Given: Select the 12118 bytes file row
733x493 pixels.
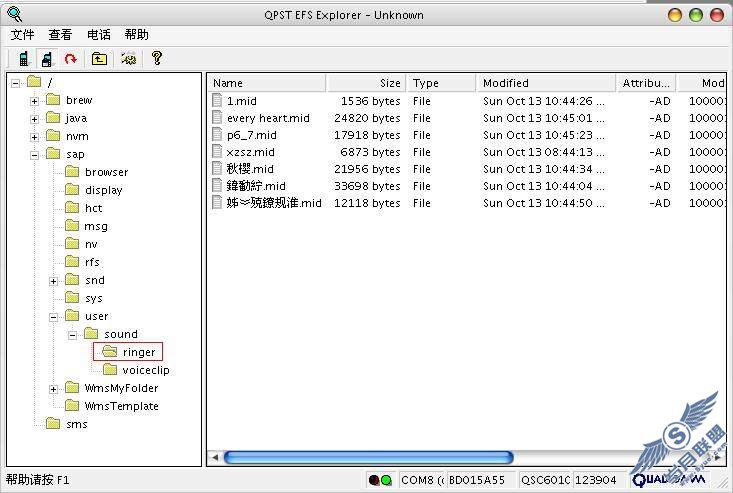Looking at the screenshot, I should tap(466, 203).
